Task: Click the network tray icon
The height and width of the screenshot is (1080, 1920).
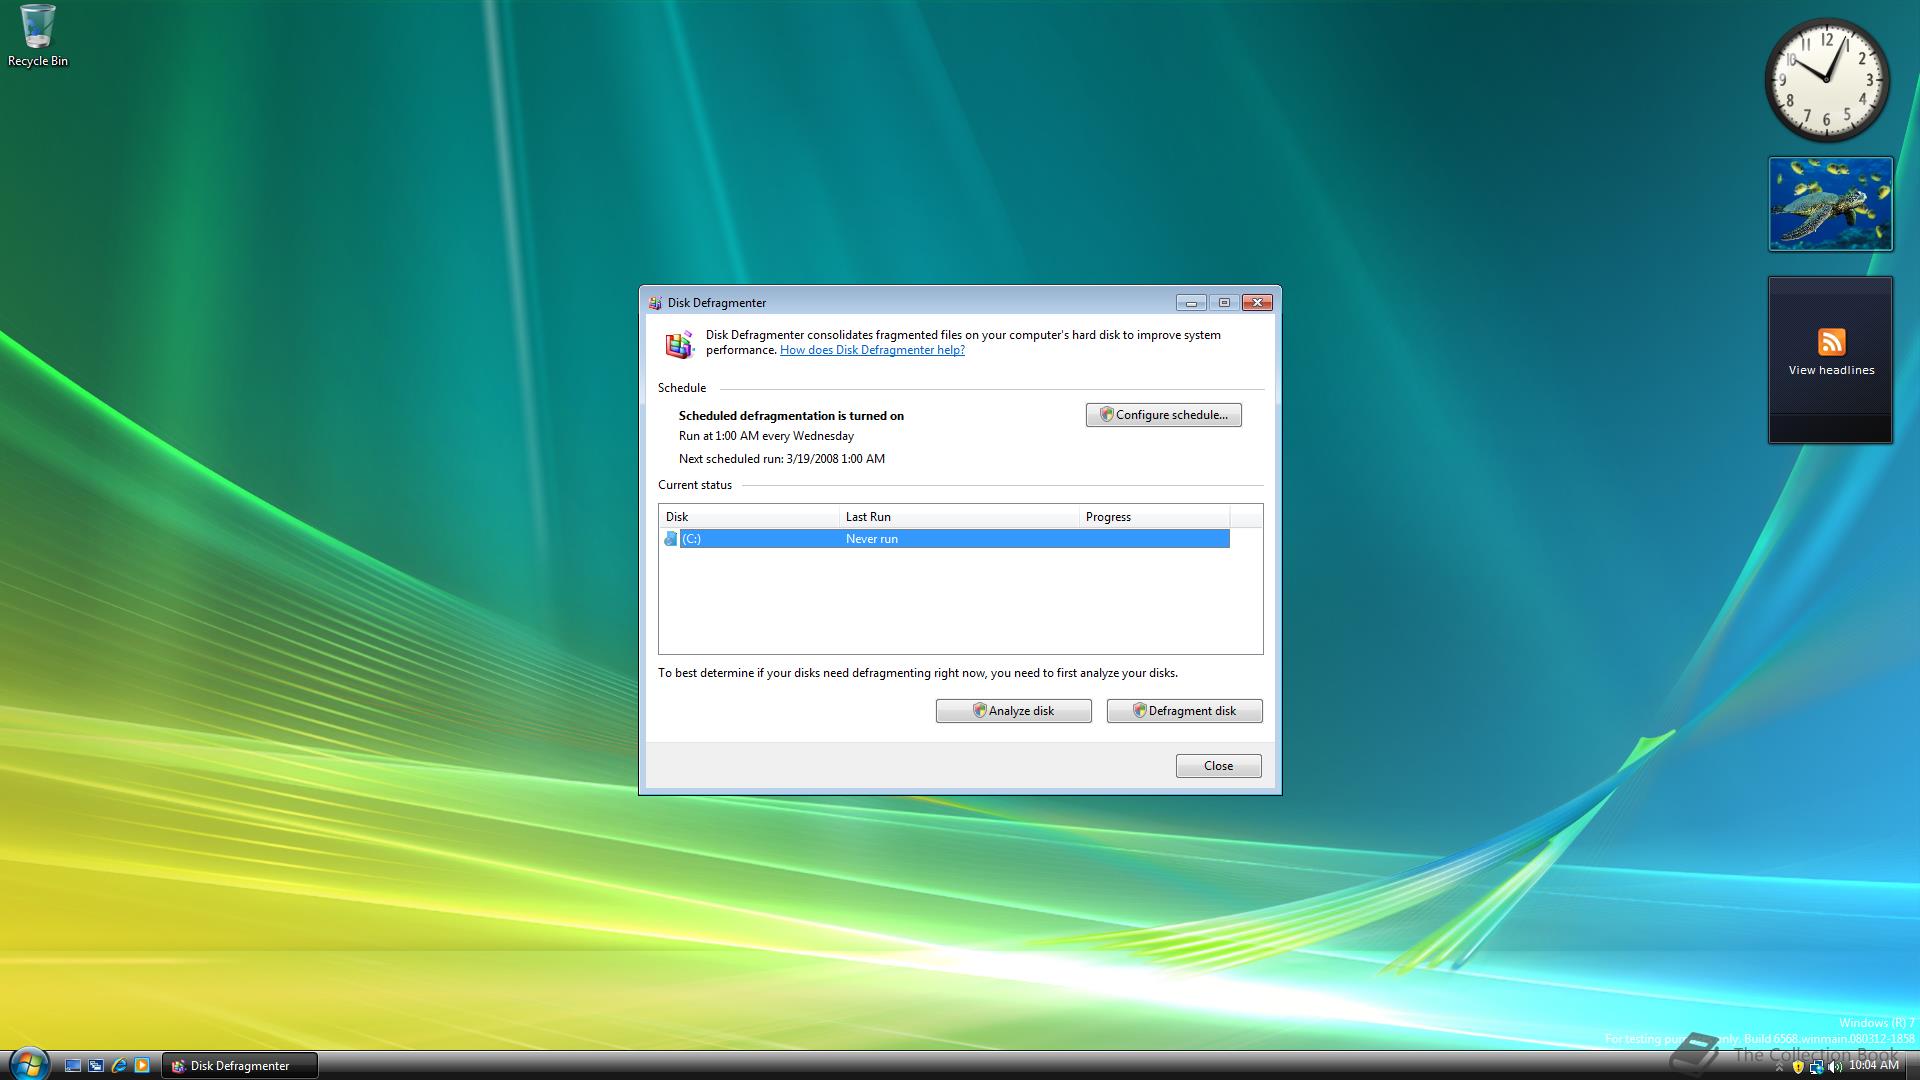Action: (1816, 1067)
